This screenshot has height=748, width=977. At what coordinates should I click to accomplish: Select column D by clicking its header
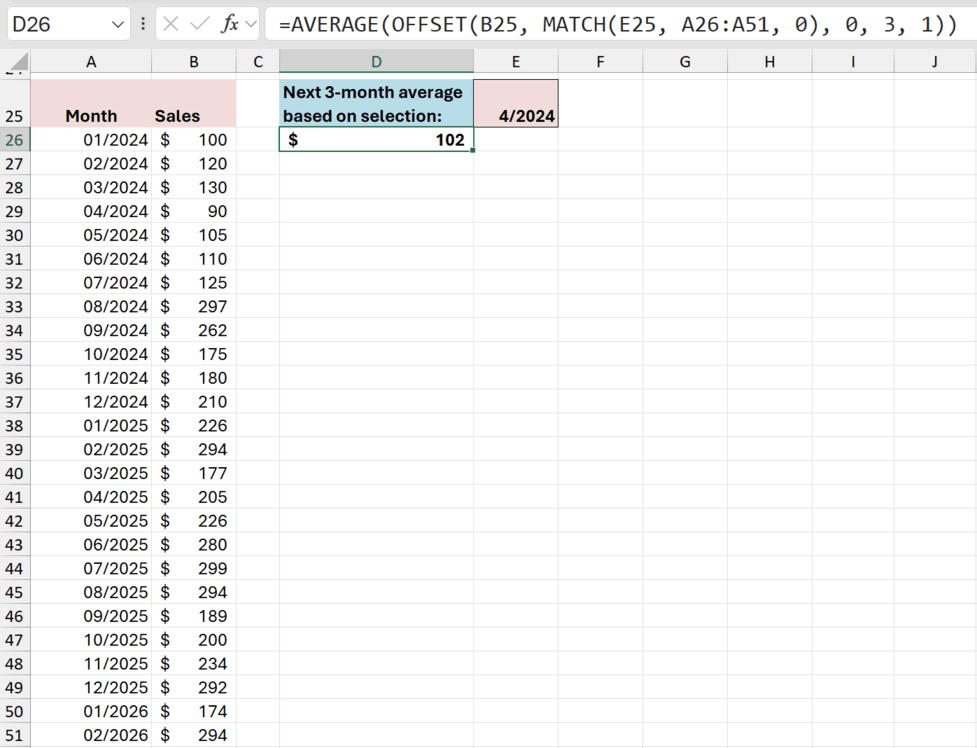[375, 60]
